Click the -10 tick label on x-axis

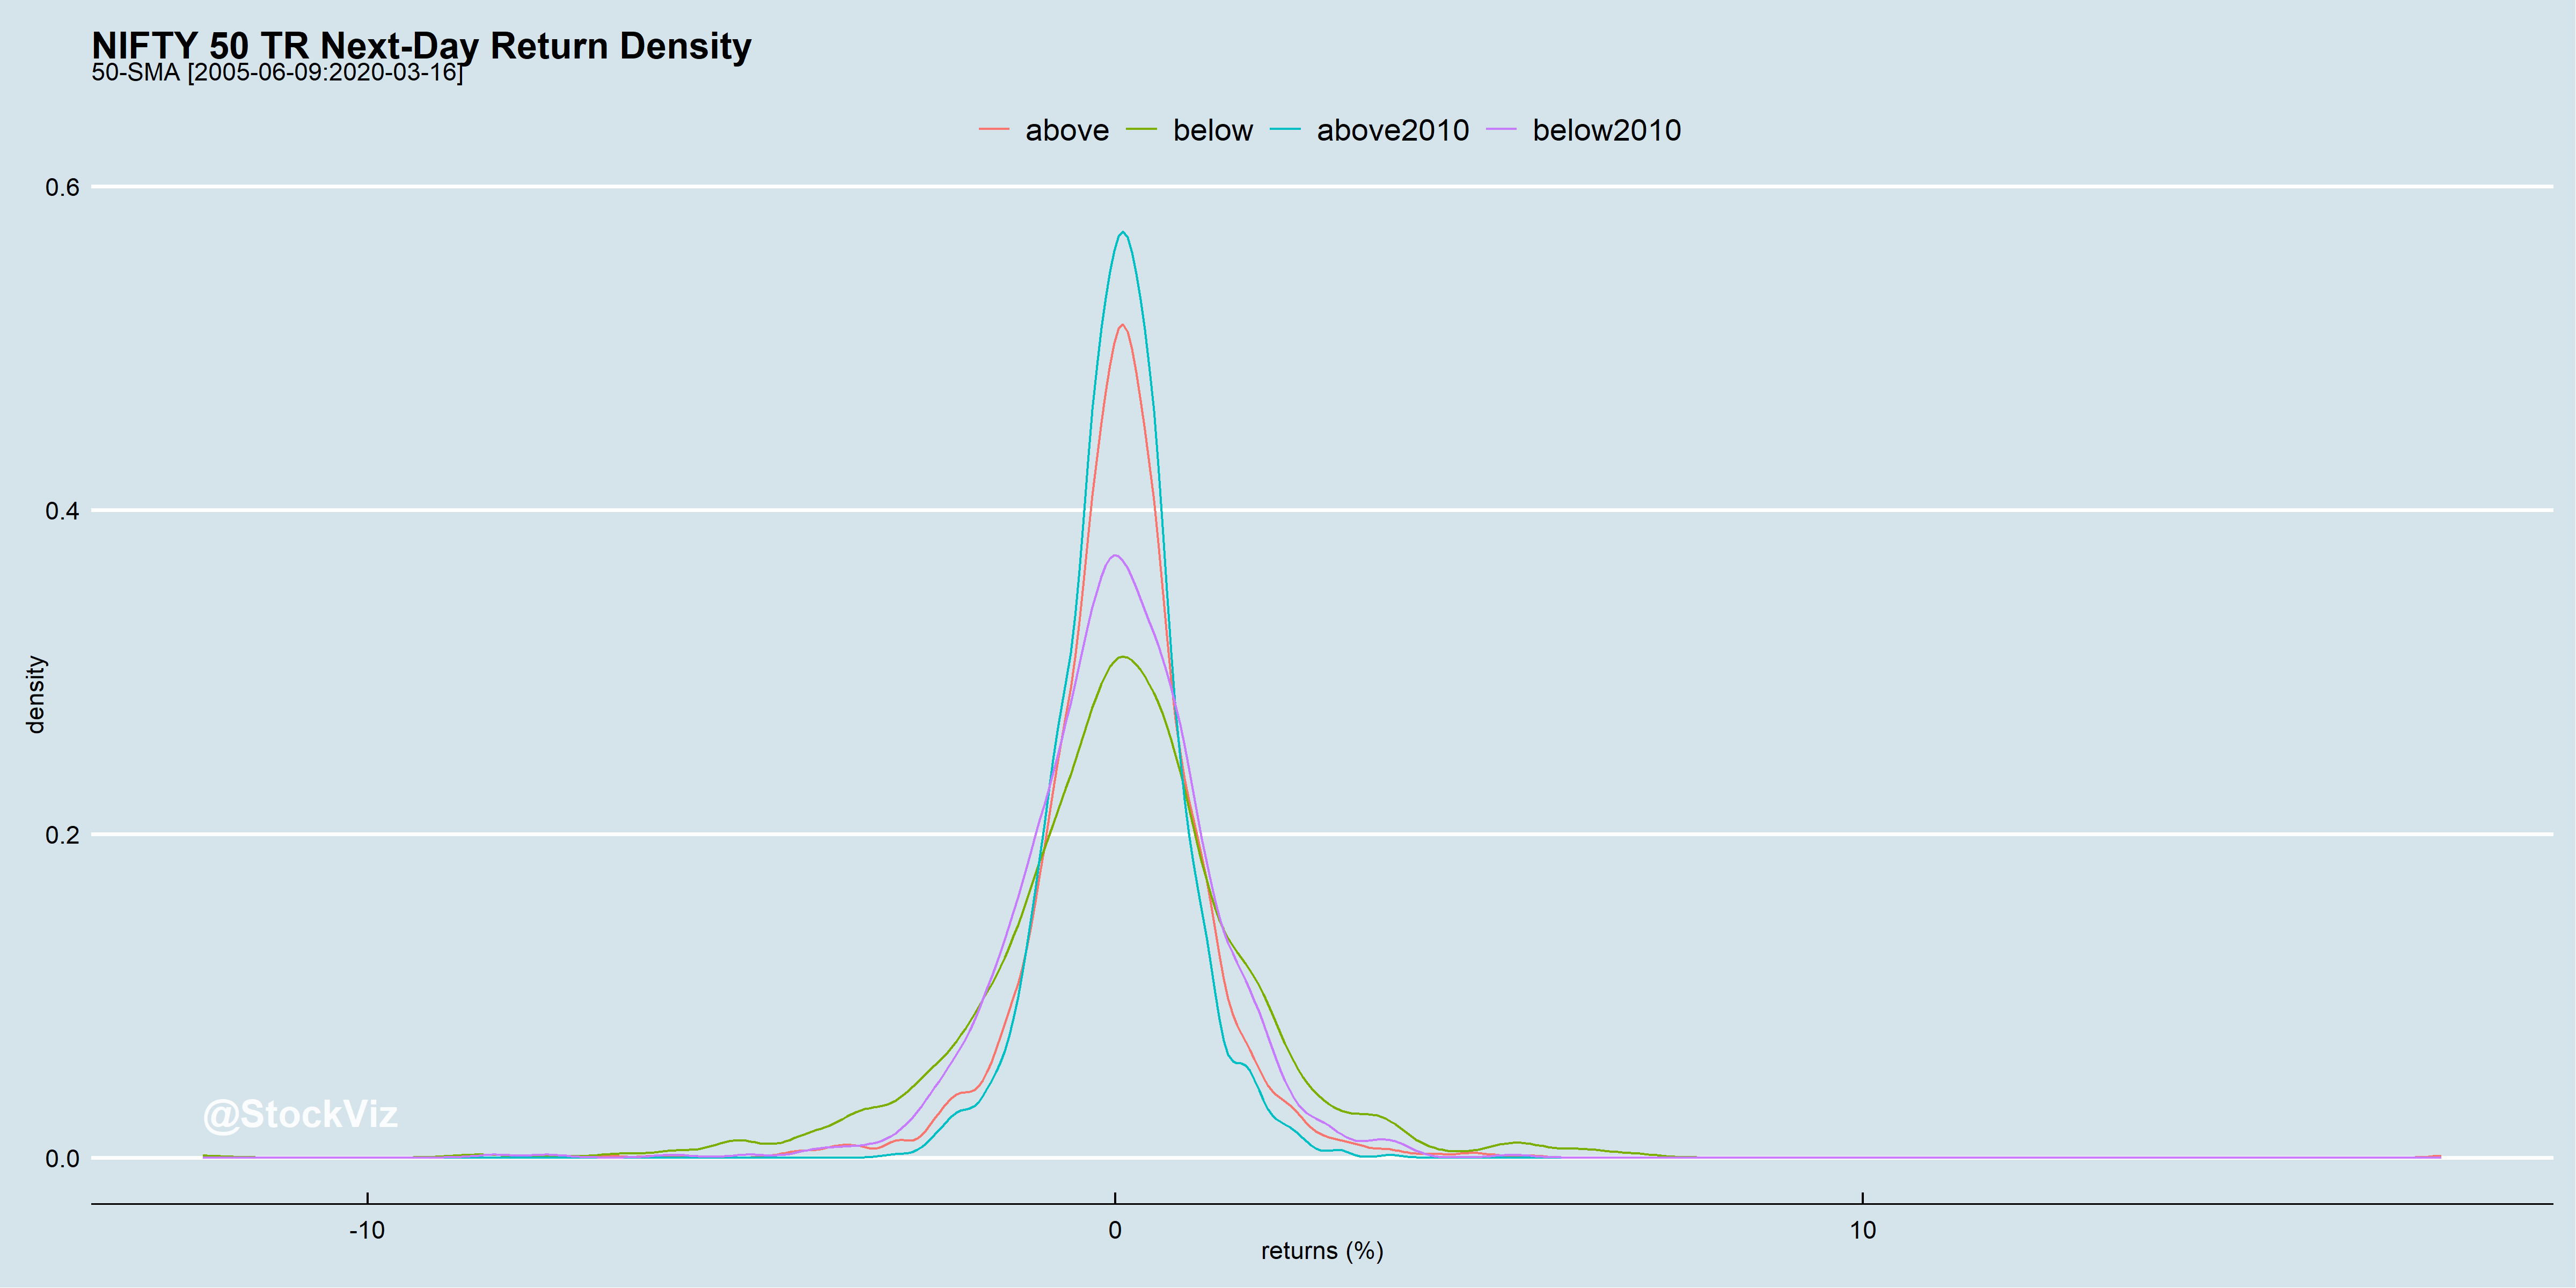tap(366, 1231)
